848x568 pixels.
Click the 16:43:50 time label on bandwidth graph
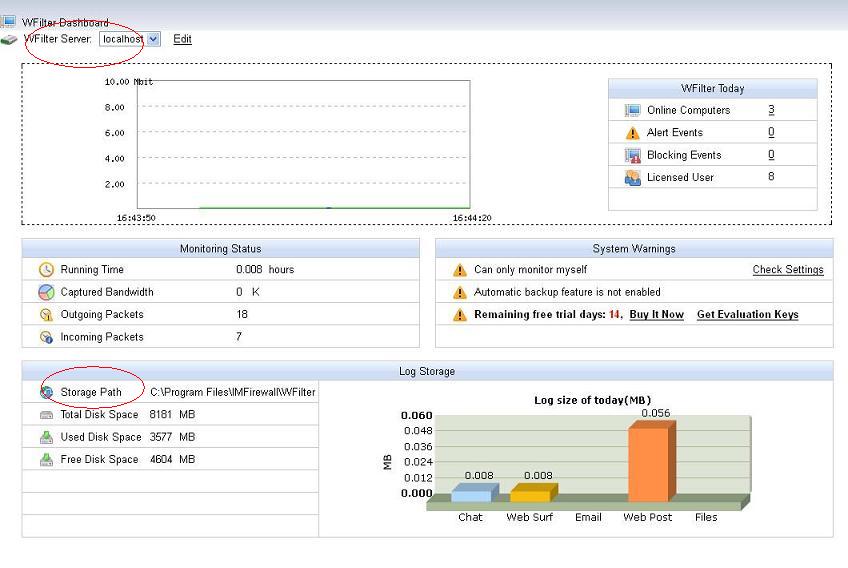coord(136,218)
